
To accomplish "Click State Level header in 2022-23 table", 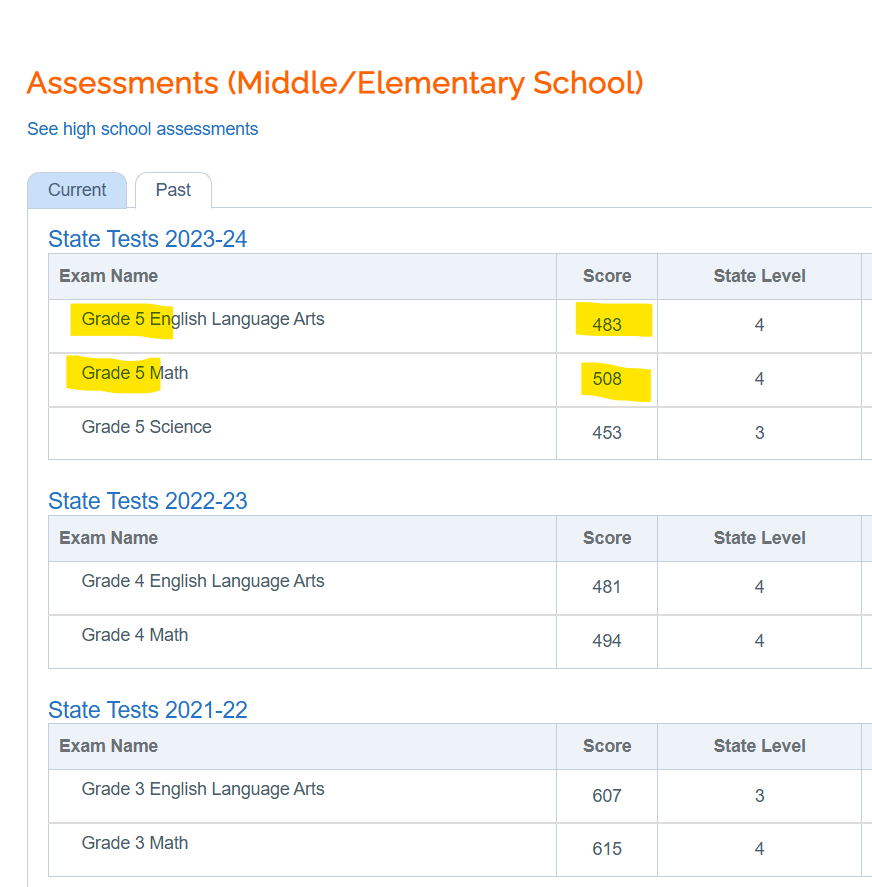I will (759, 538).
